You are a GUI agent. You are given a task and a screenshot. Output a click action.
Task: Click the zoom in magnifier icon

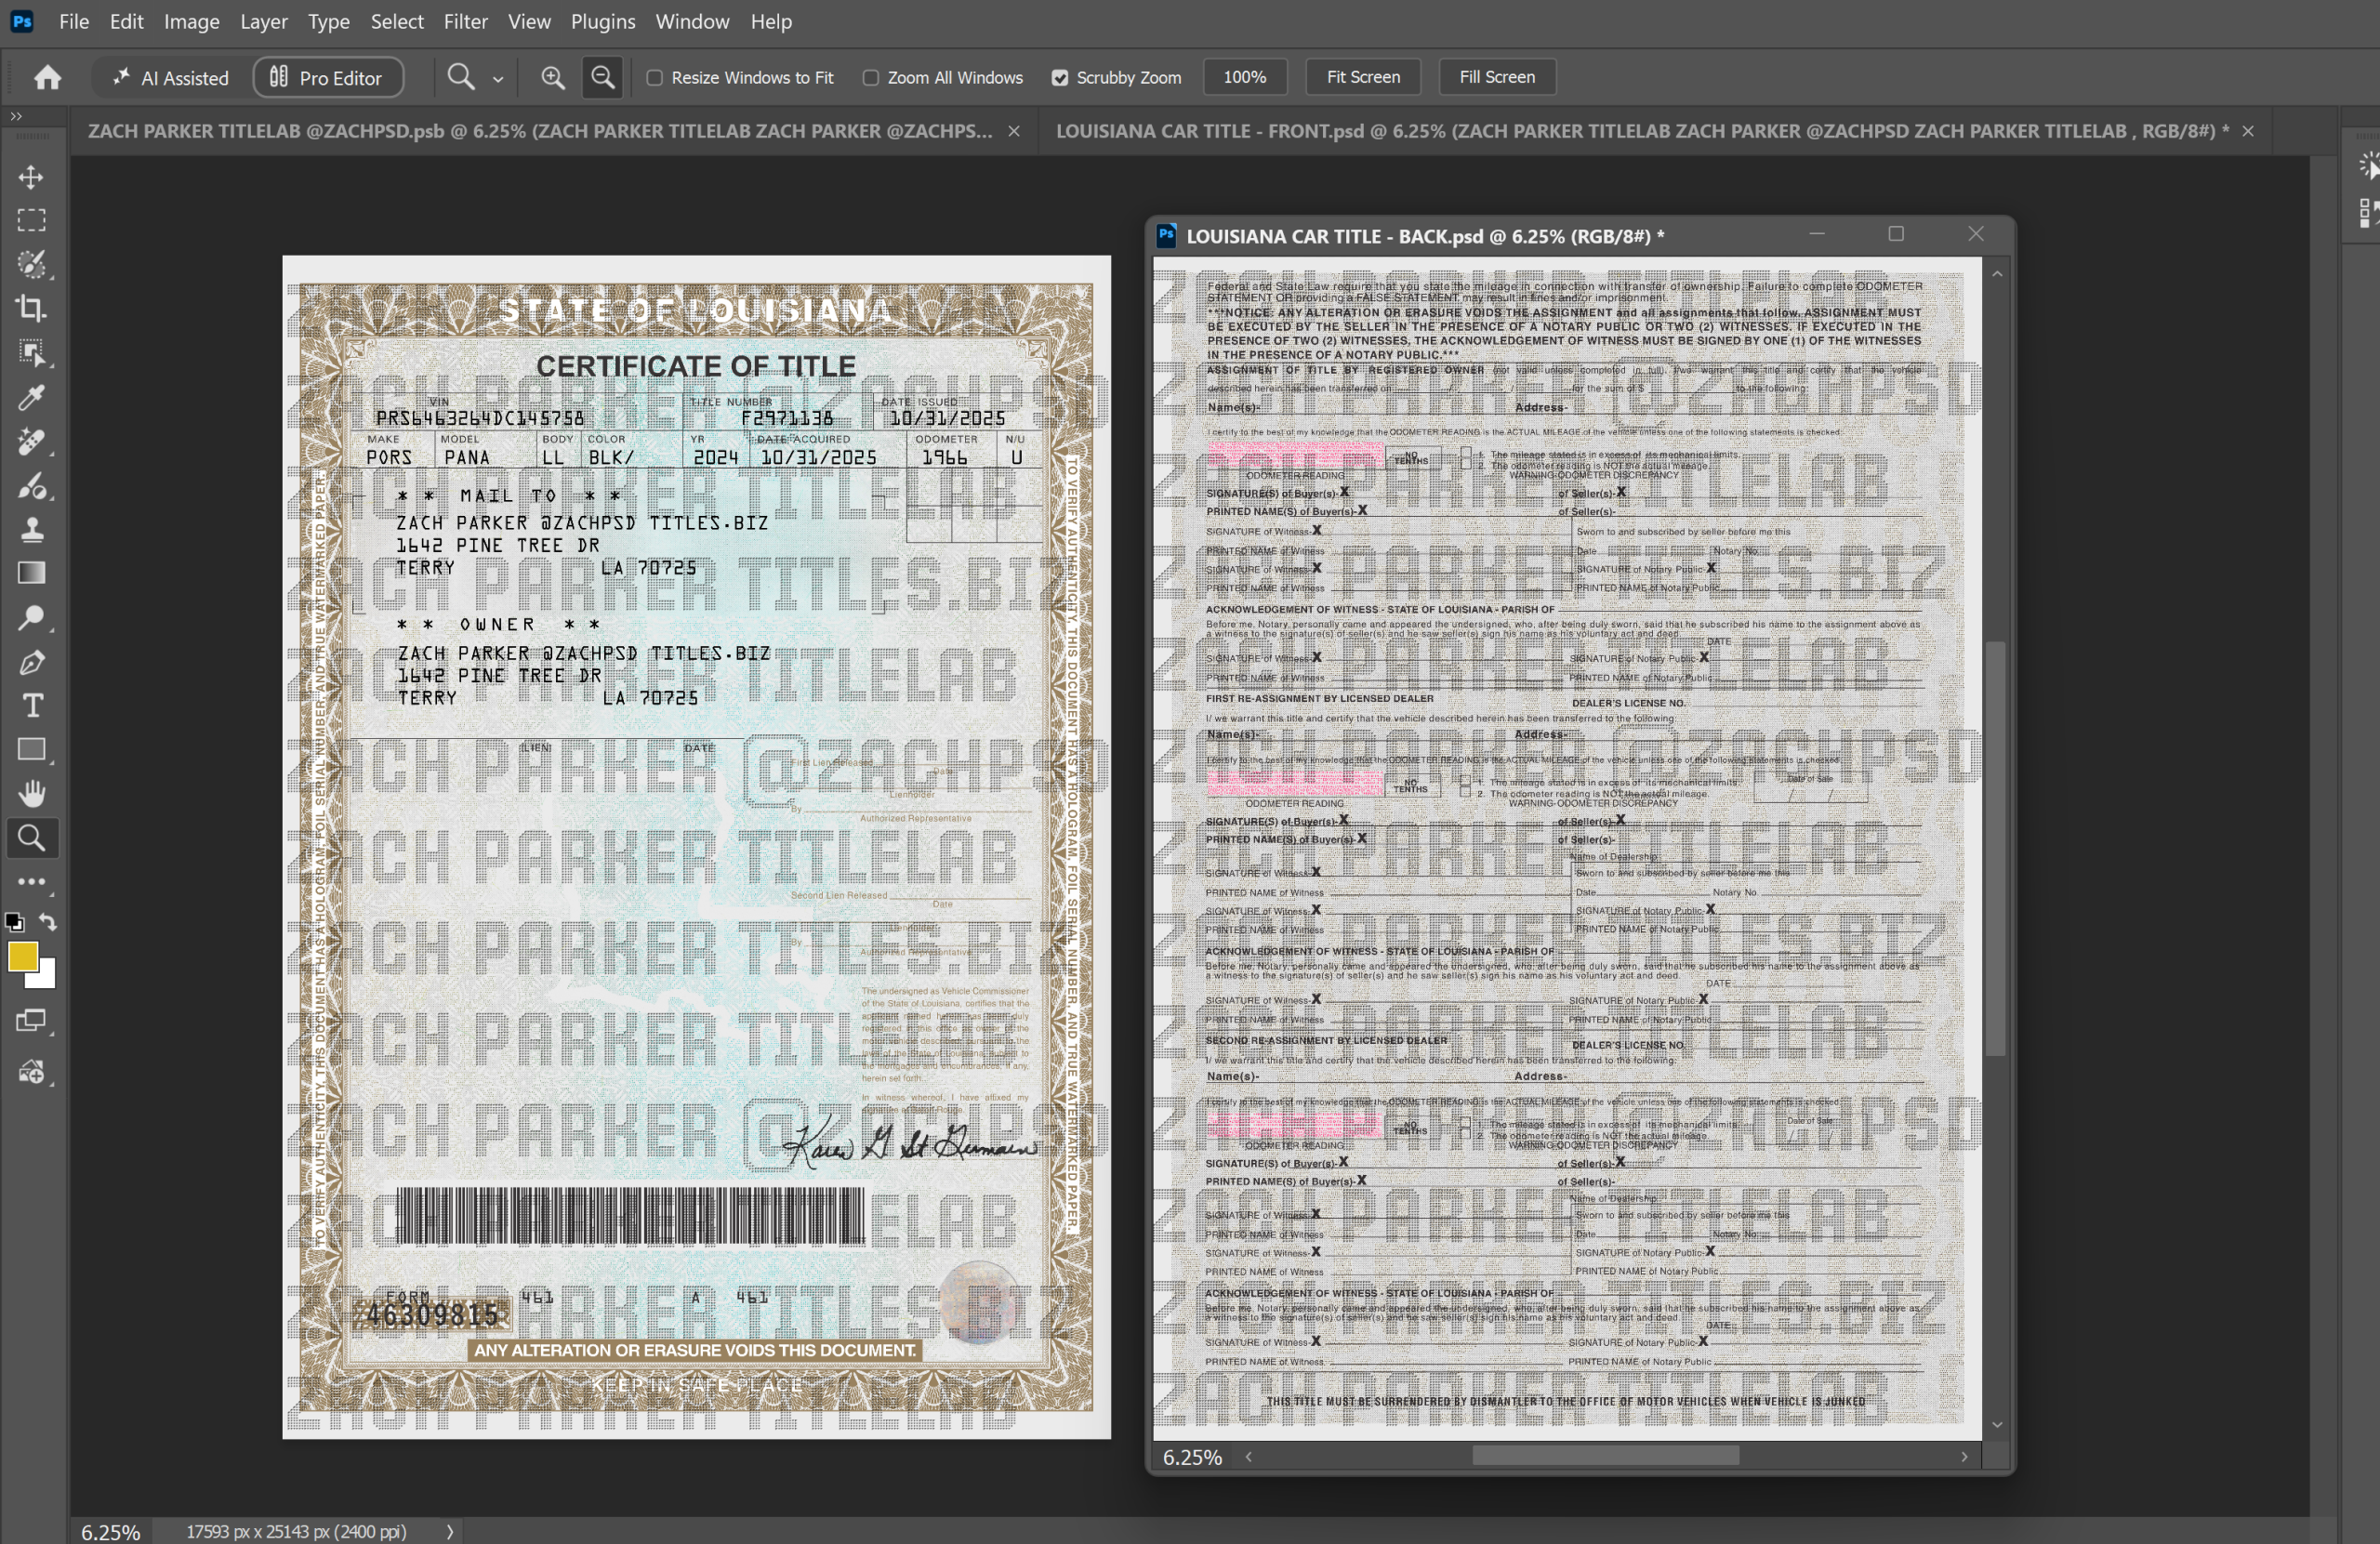[x=552, y=77]
